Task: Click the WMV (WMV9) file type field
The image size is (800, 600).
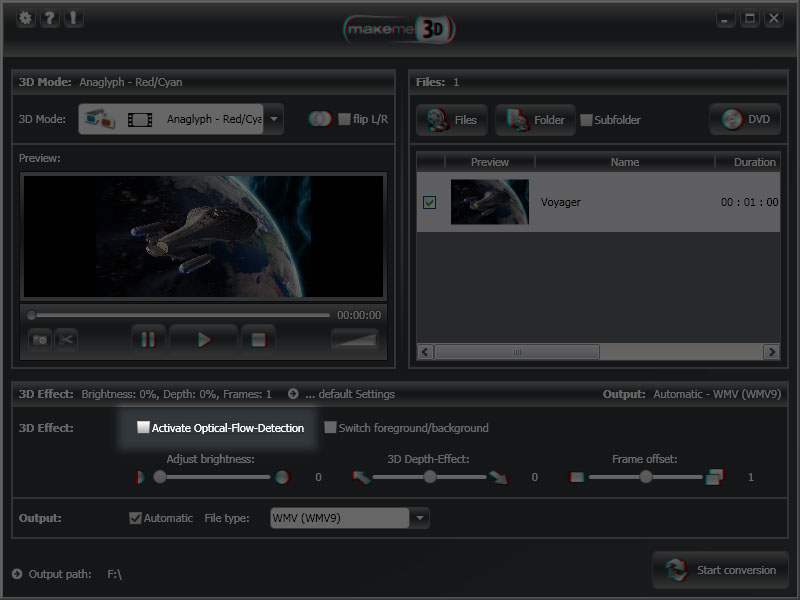Action: pos(340,518)
